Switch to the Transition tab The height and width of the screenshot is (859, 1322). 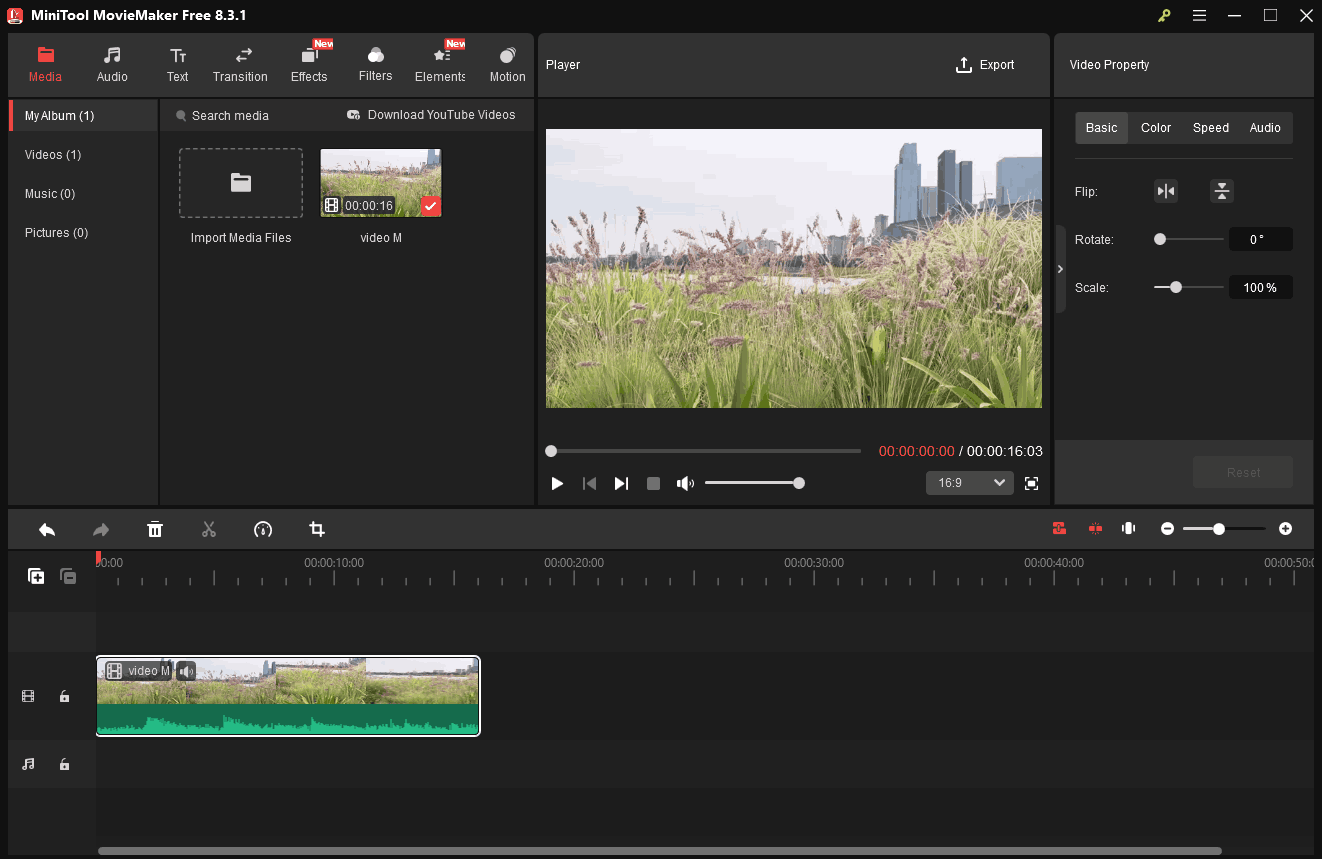pyautogui.click(x=240, y=65)
